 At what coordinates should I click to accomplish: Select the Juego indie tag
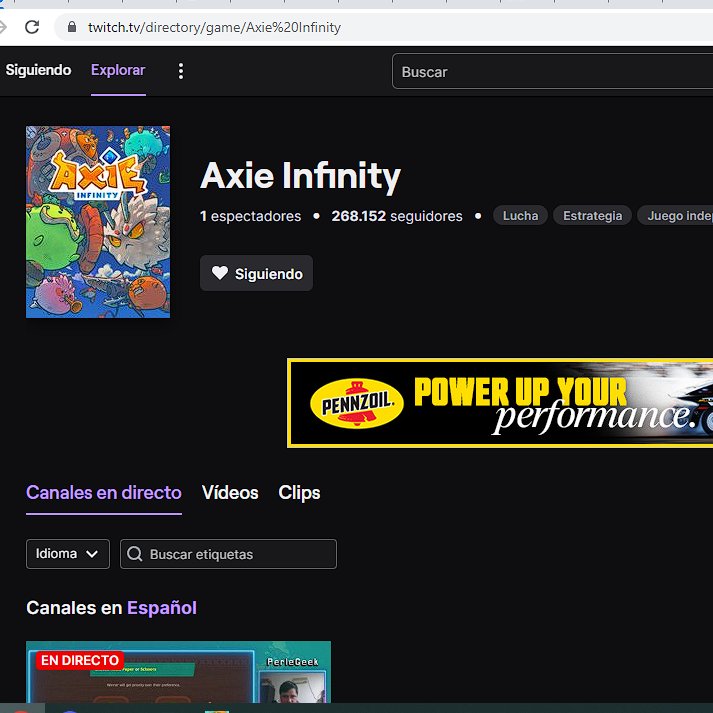click(676, 216)
